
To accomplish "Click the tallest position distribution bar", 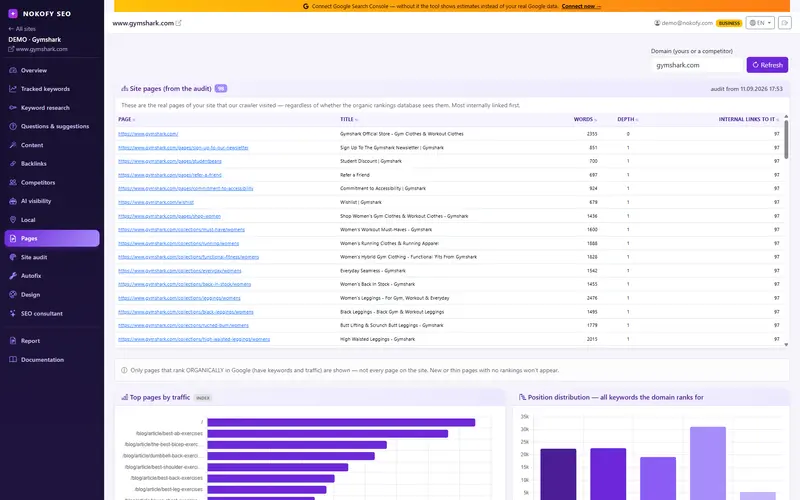I will click(x=708, y=463).
